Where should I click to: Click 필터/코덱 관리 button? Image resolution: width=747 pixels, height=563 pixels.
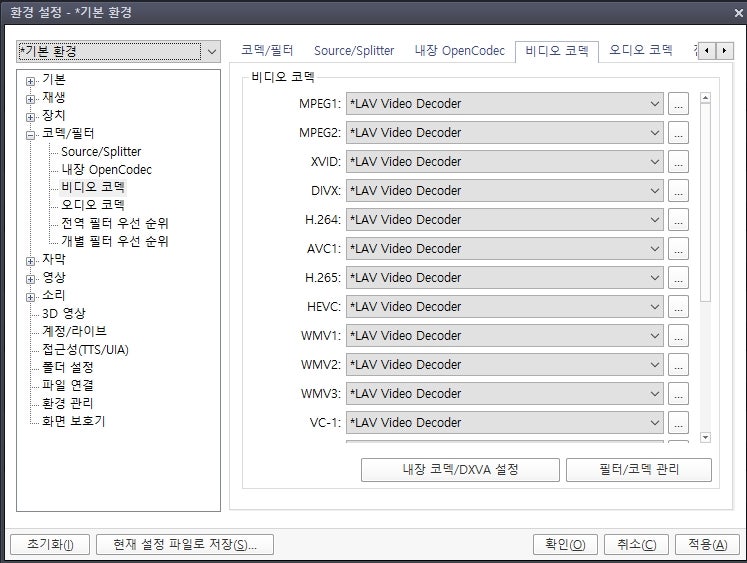coord(639,470)
